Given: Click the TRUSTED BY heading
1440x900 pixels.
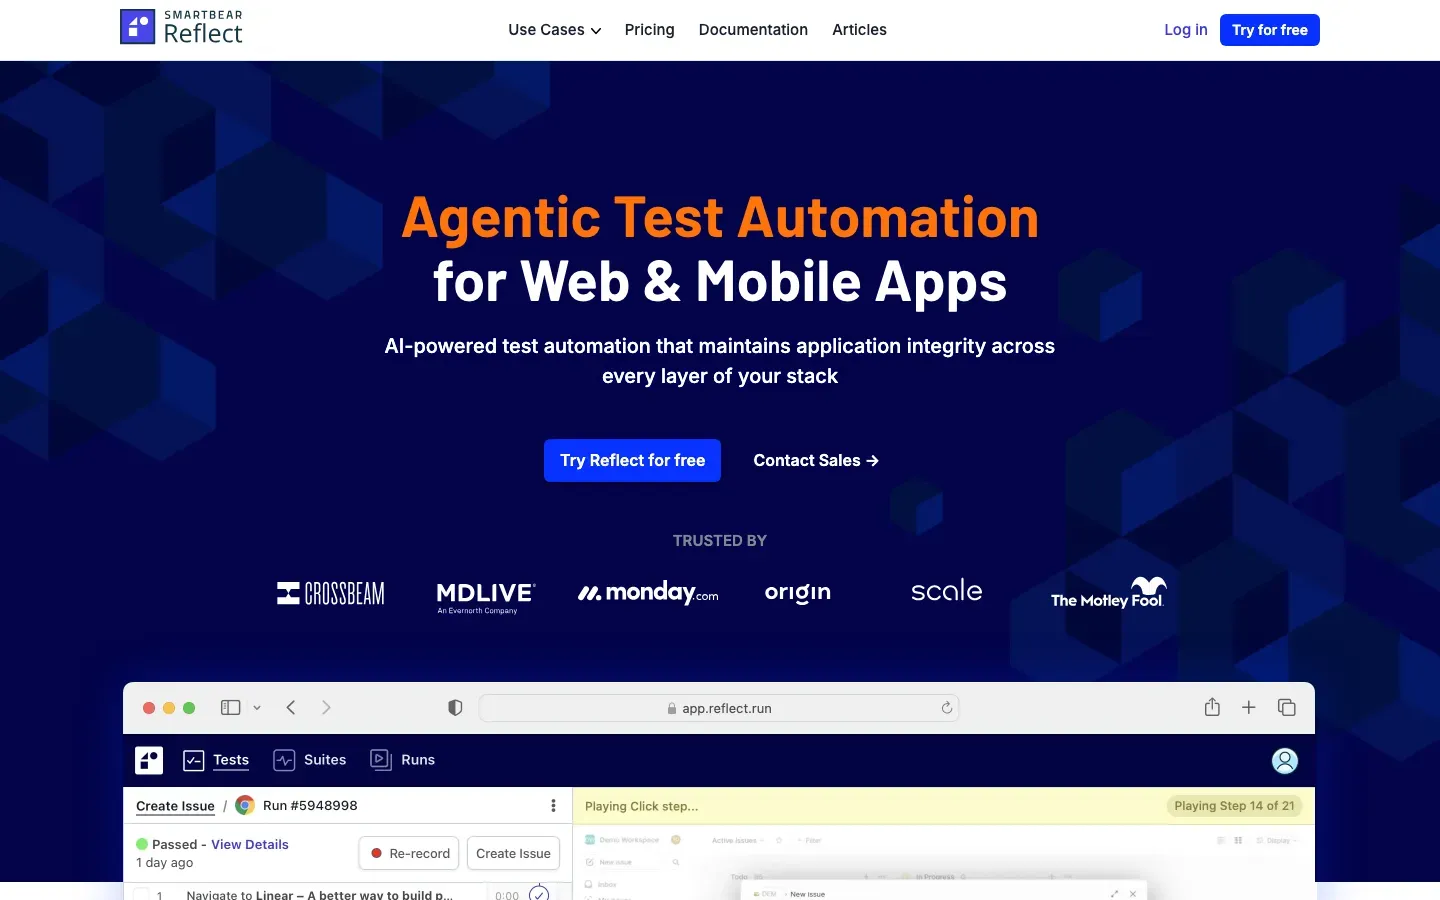Looking at the screenshot, I should pyautogui.click(x=720, y=541).
